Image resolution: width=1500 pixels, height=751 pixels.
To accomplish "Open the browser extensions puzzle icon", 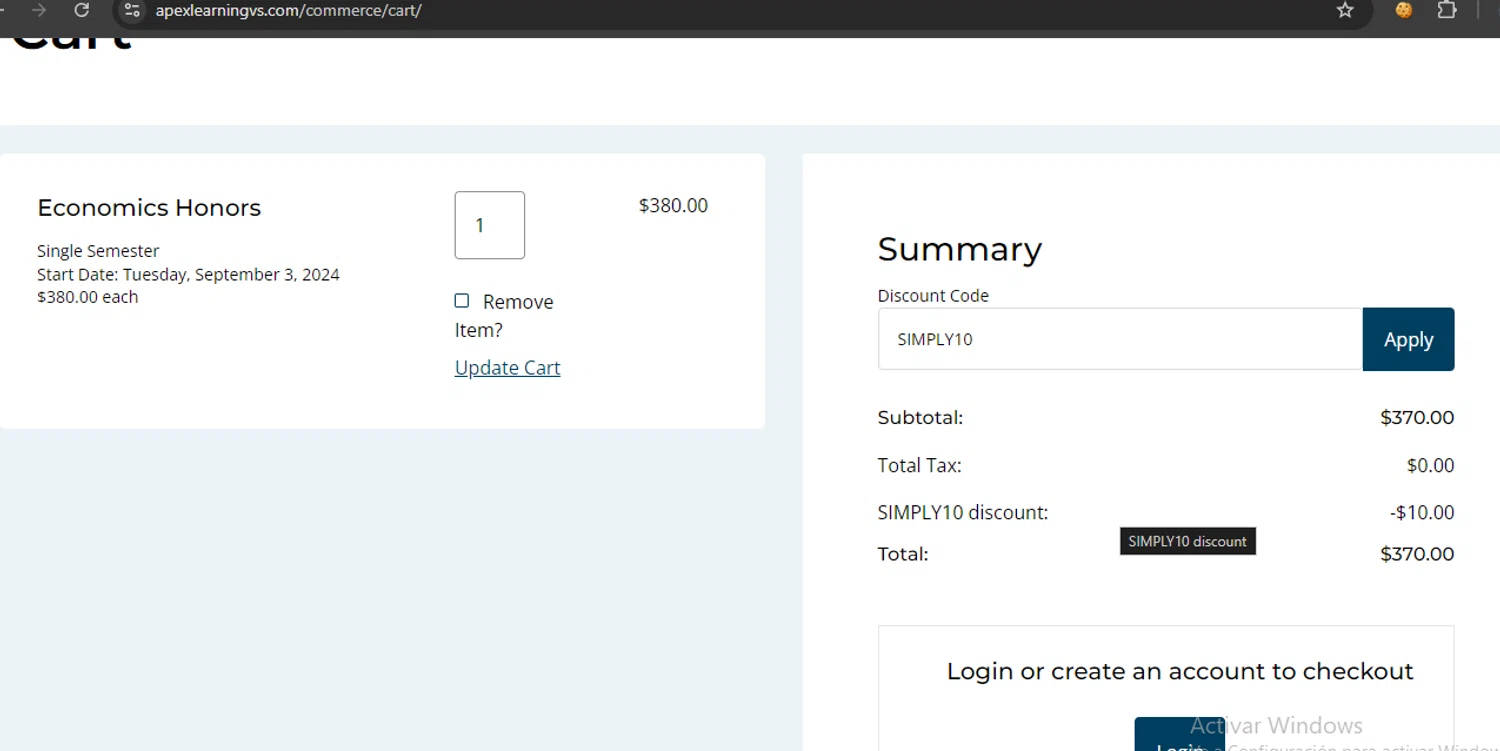I will pyautogui.click(x=1446, y=10).
